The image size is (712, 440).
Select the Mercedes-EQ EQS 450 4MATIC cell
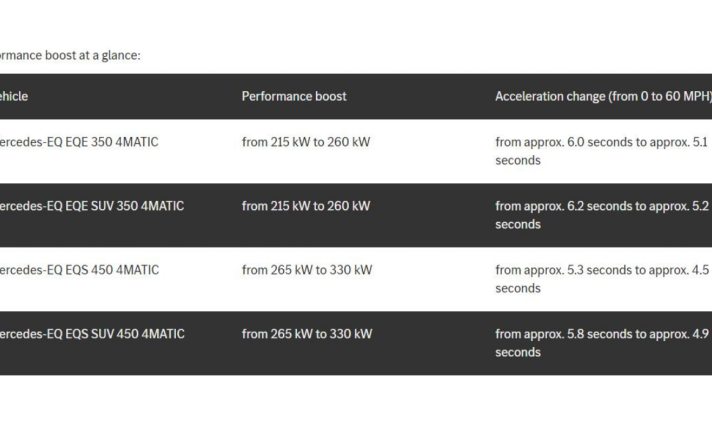[x=79, y=270]
